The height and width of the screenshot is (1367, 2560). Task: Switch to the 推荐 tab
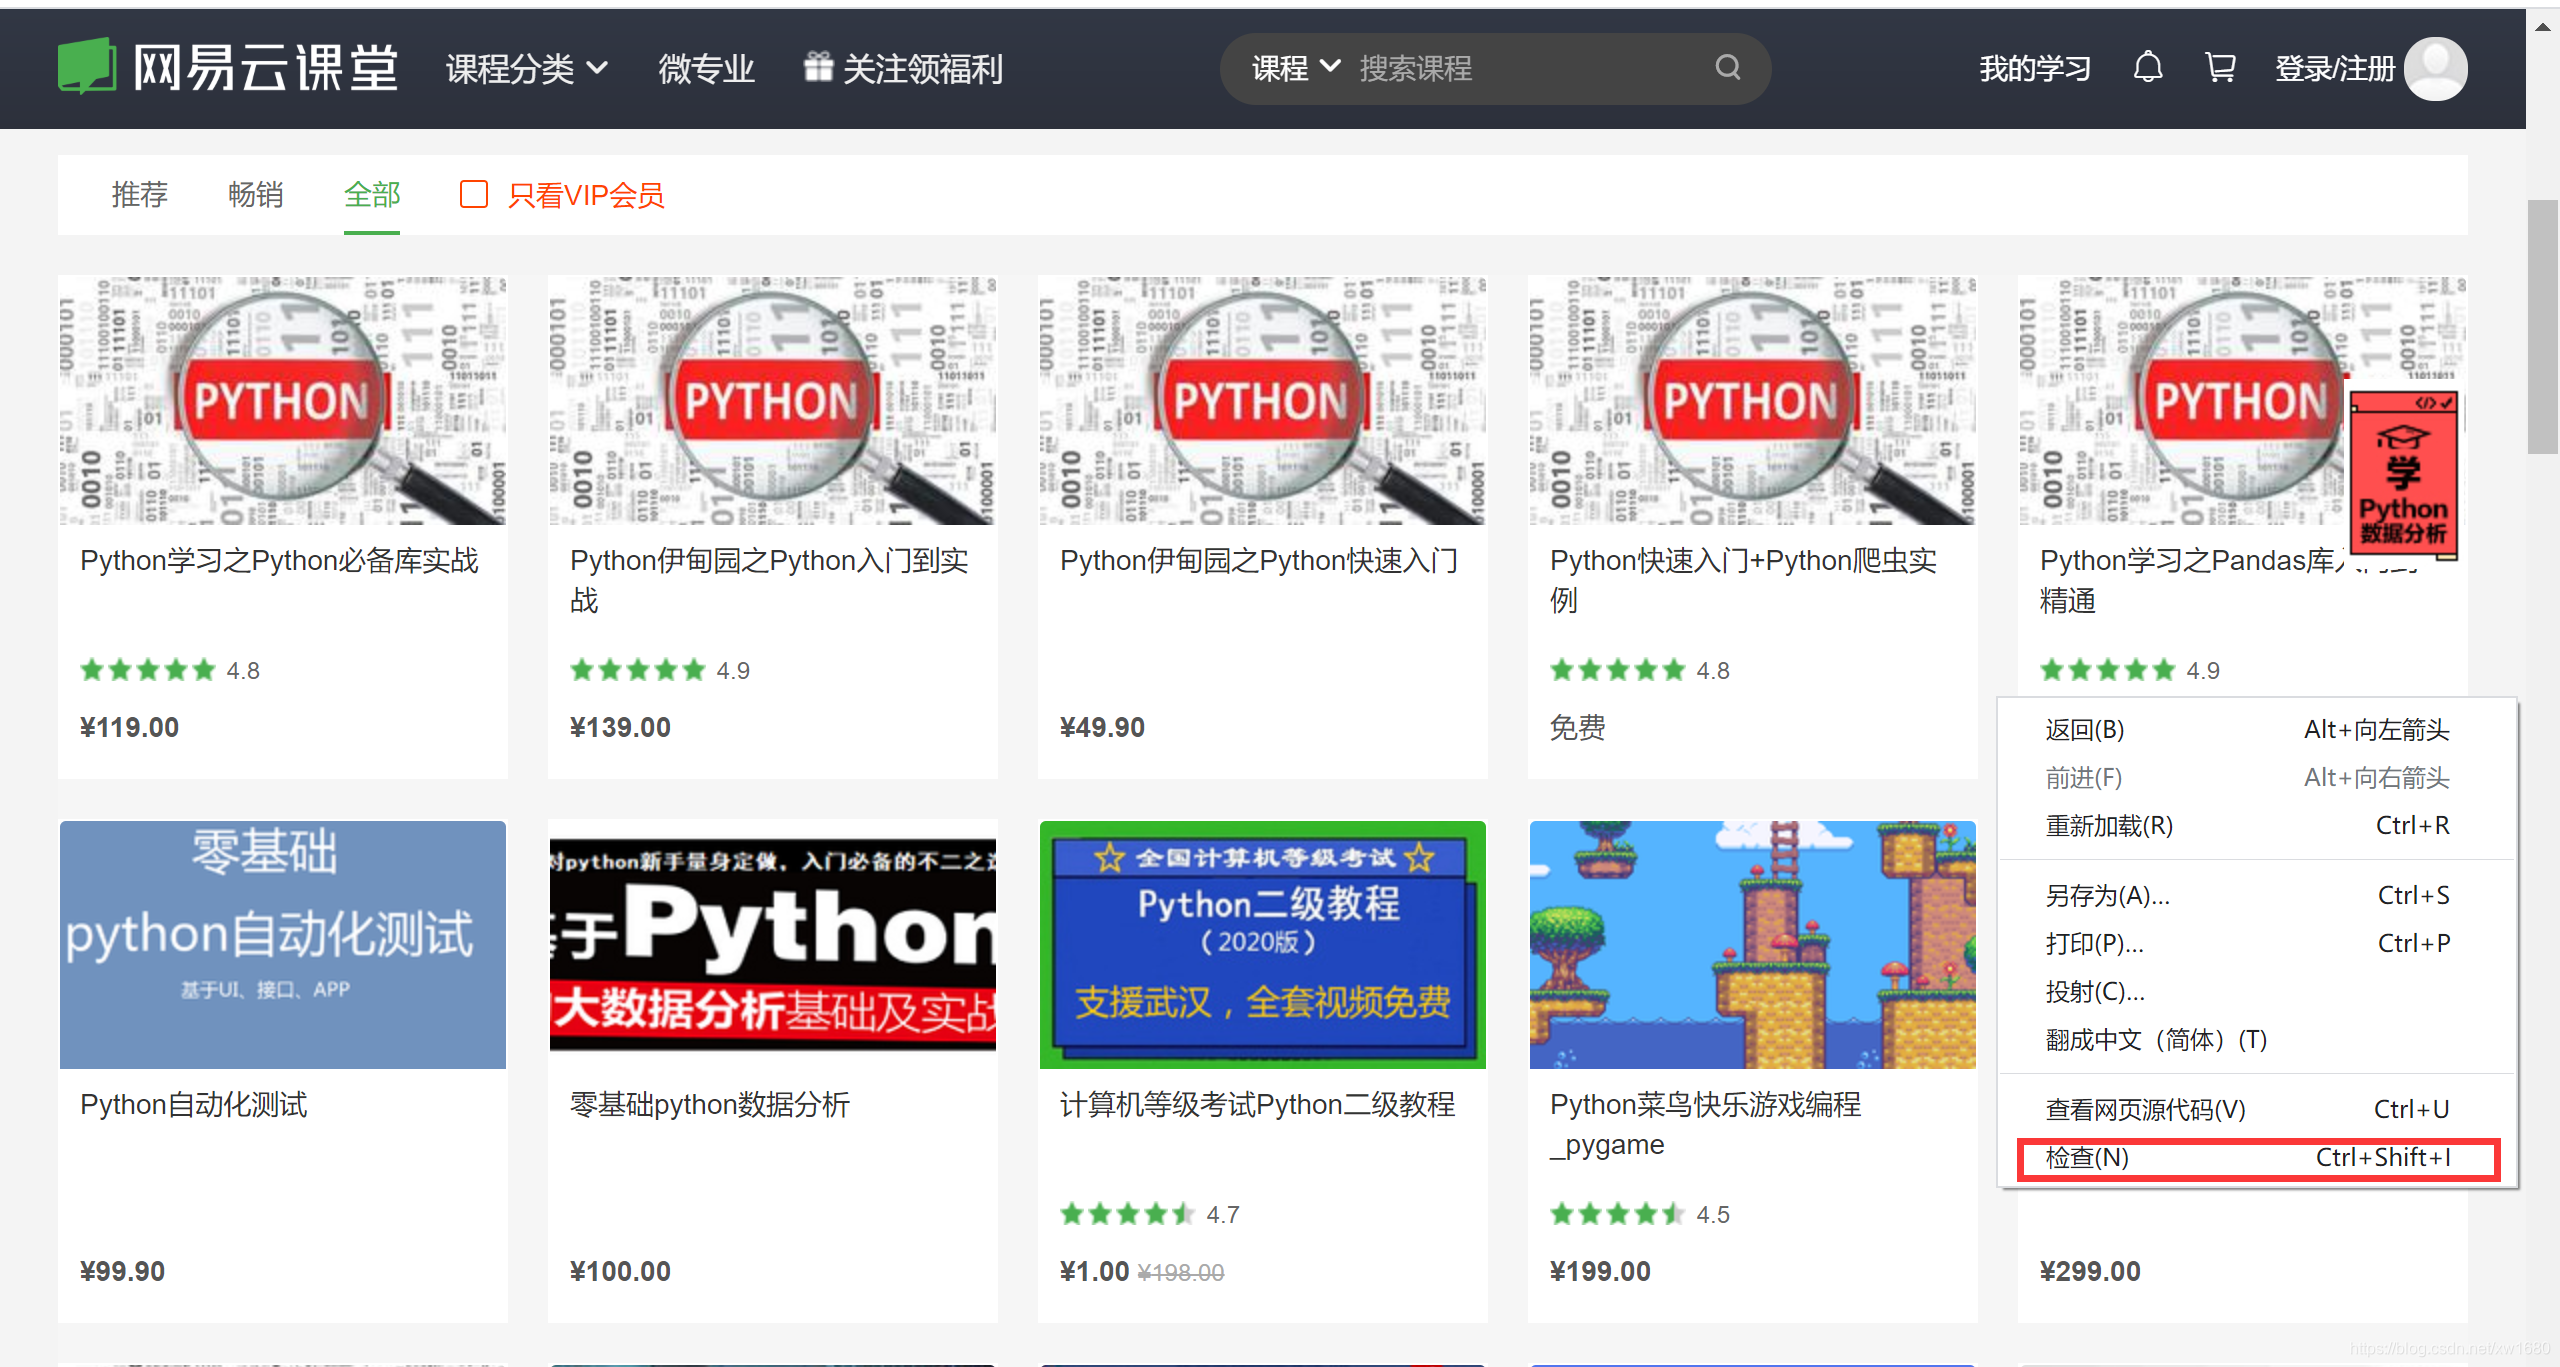(x=139, y=194)
